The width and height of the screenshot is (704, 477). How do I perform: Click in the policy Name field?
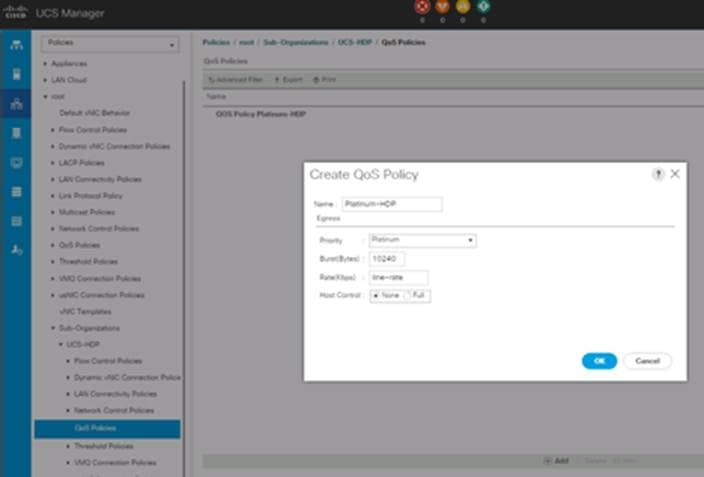(392, 204)
